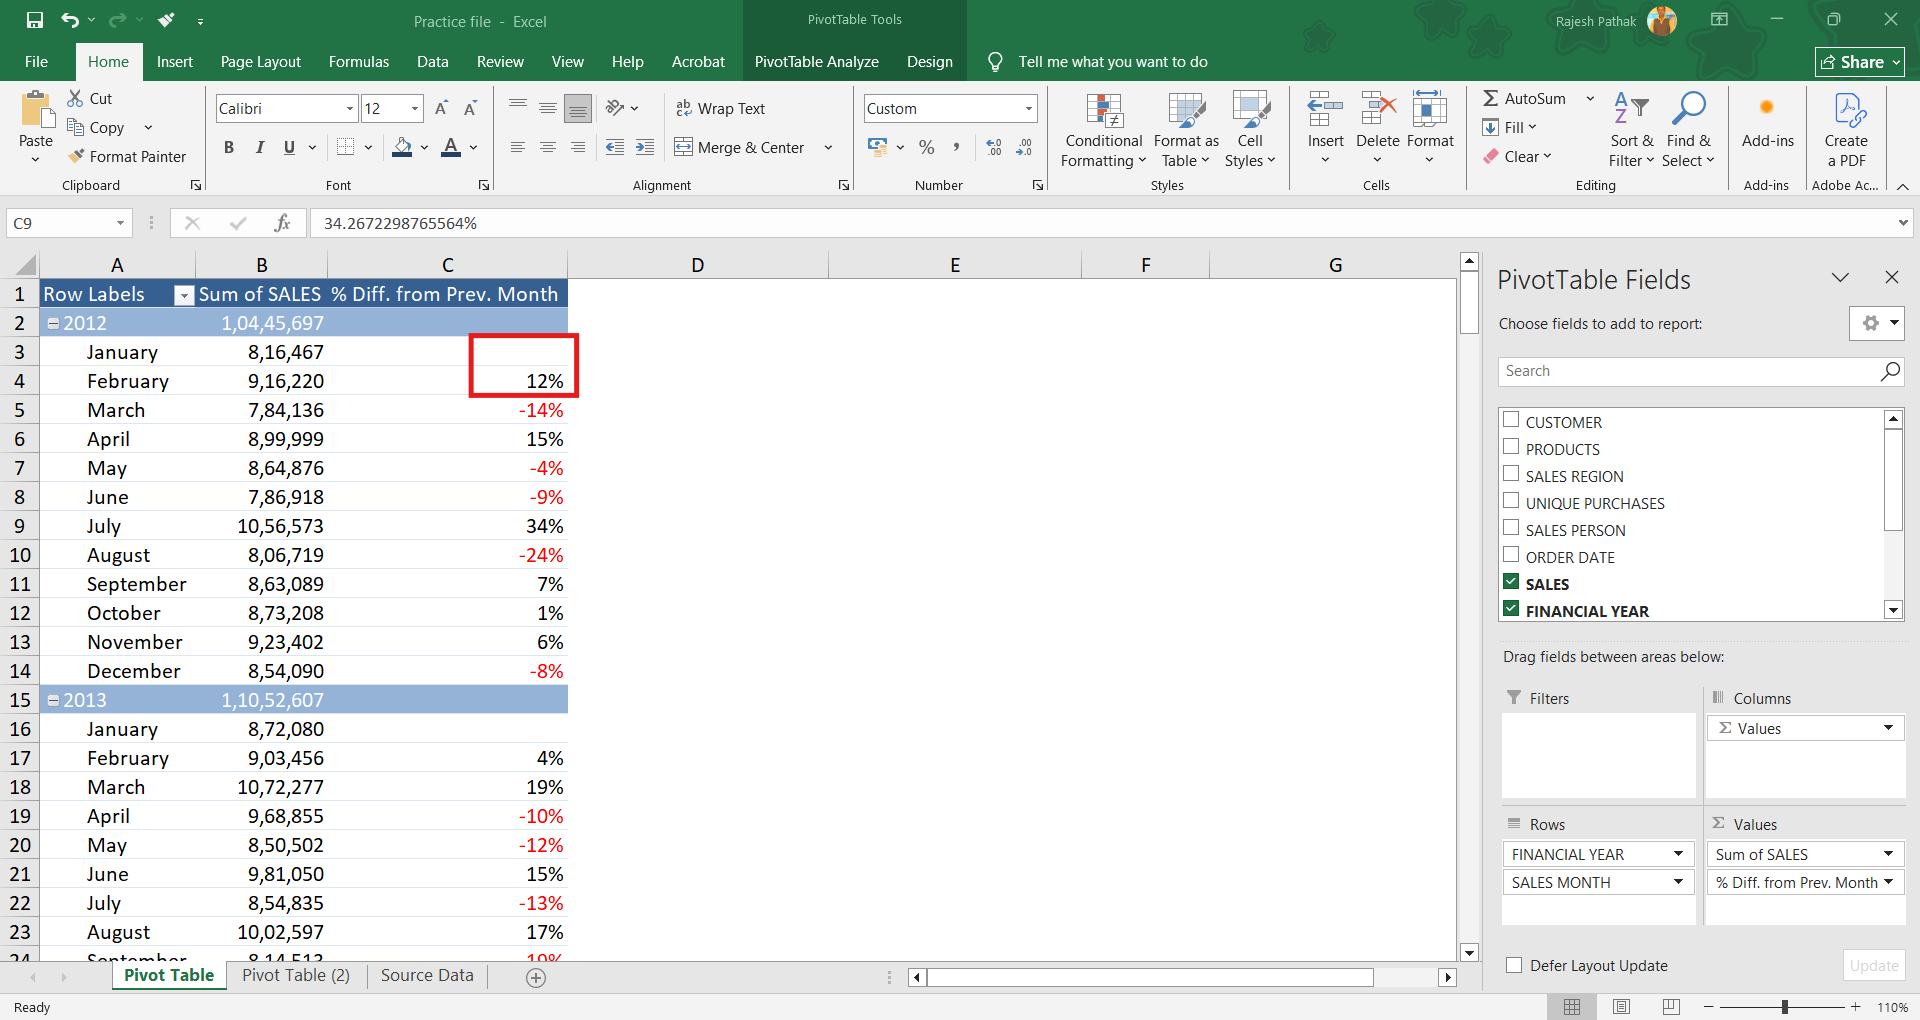
Task: Expand the Sum of SALES field dropdown
Action: coord(1888,854)
